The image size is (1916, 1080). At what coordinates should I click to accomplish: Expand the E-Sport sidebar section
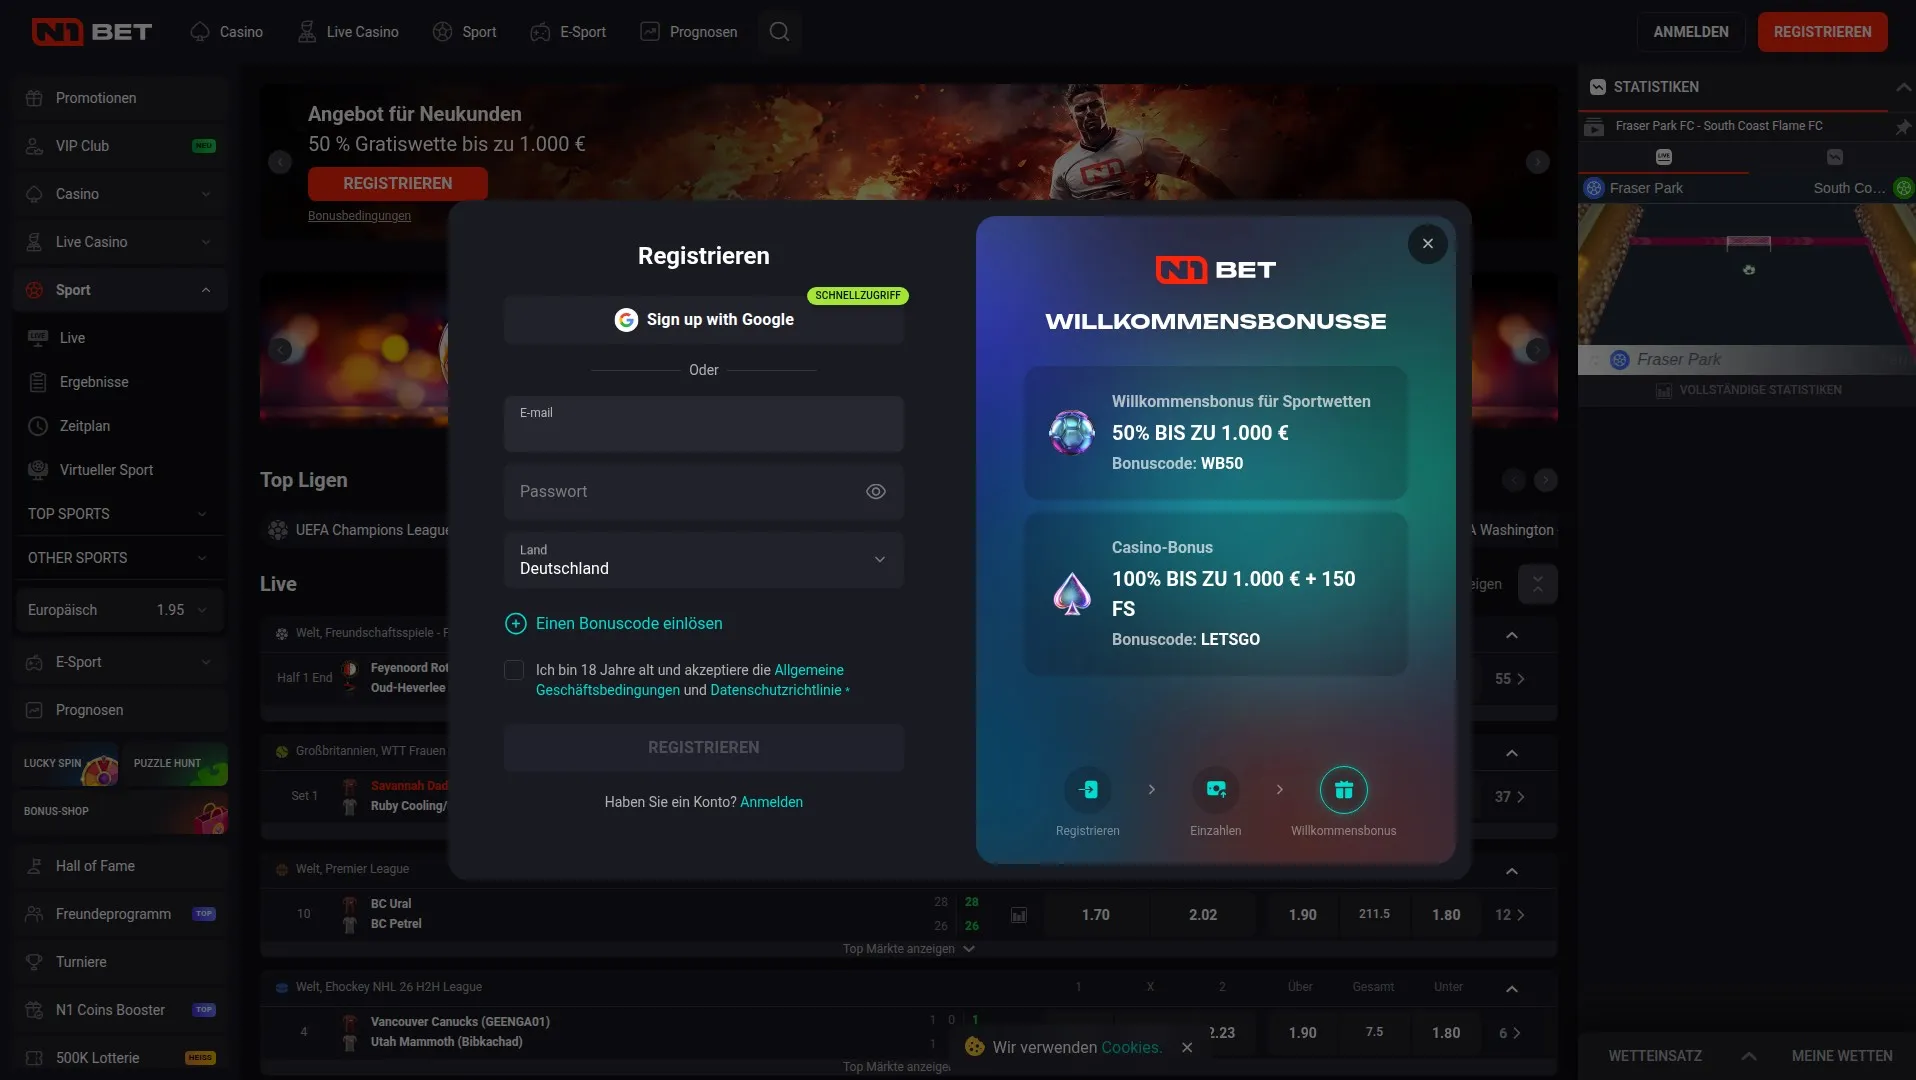pyautogui.click(x=206, y=662)
